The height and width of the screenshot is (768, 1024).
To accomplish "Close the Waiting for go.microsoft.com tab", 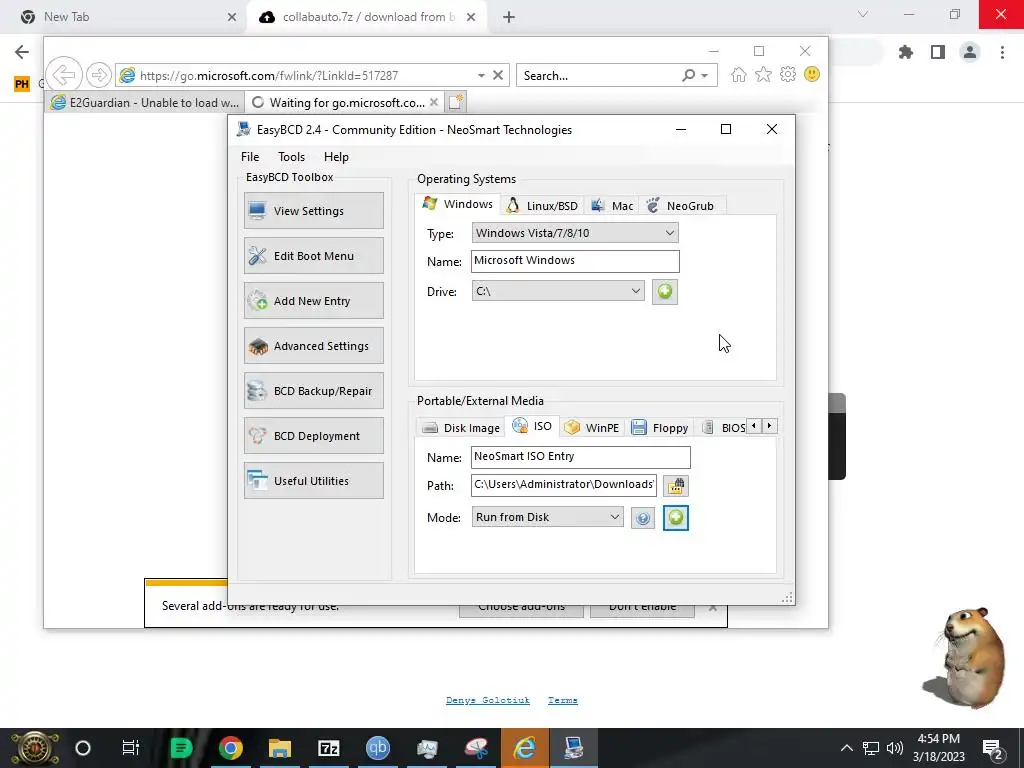I will [x=434, y=103].
